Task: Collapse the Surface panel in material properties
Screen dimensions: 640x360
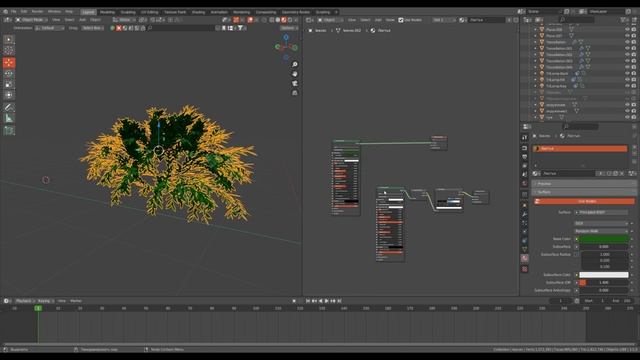Action: [584, 192]
